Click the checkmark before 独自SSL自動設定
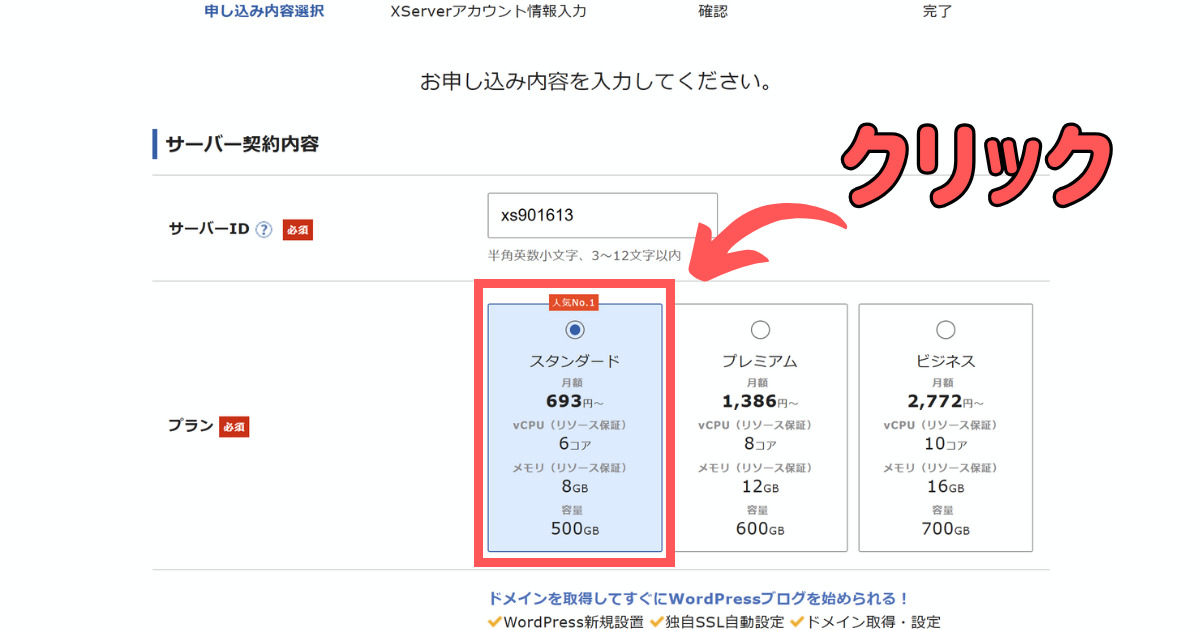This screenshot has height=630, width=1200. (x=657, y=622)
